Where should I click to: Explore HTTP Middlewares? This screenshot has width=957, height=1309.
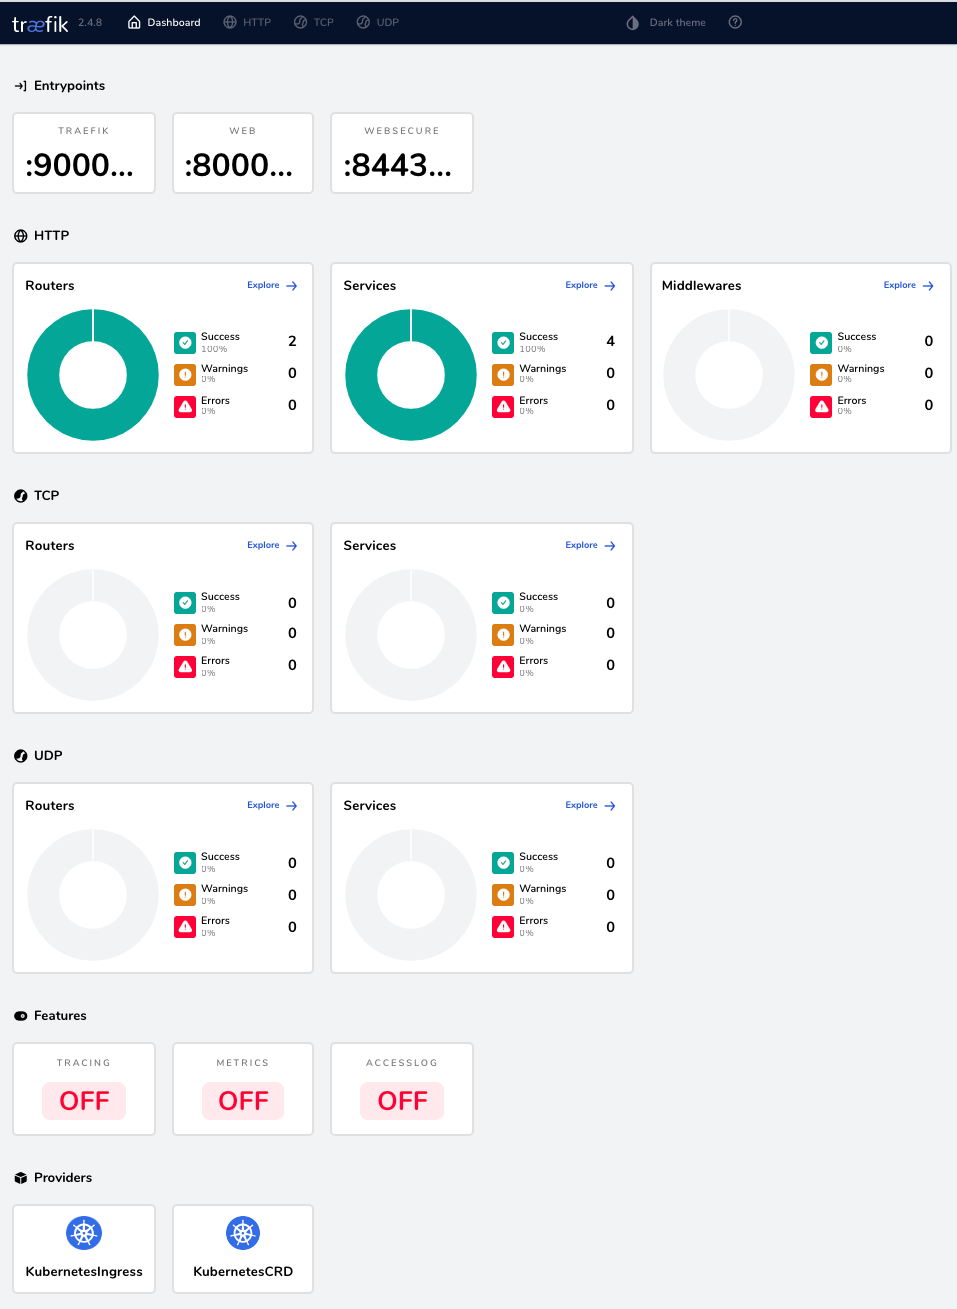pyautogui.click(x=908, y=285)
